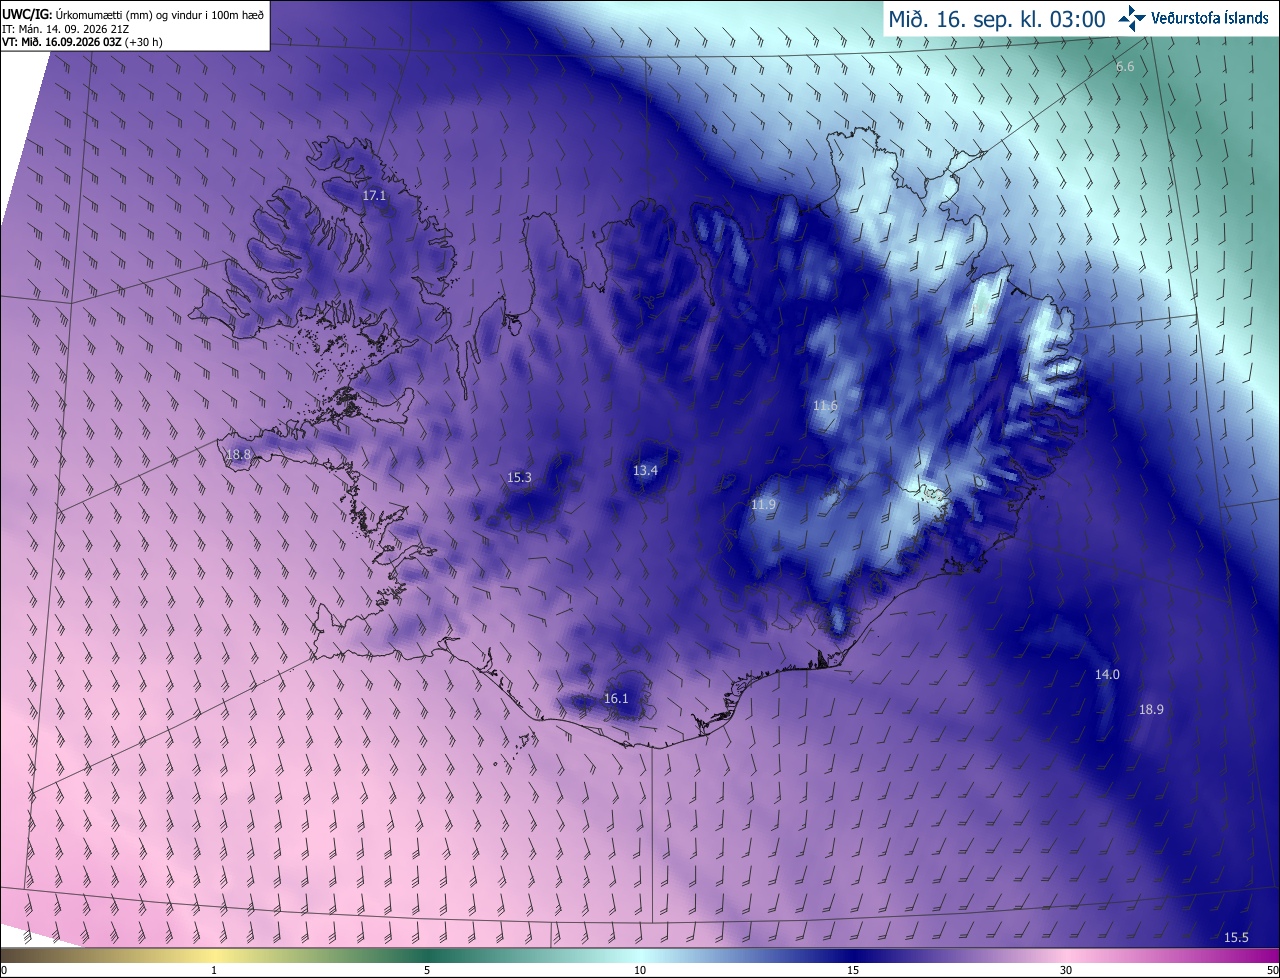This screenshot has width=1280, height=978.
Task: Click the 18.9 value over southeastern sea
Action: [x=1151, y=710]
